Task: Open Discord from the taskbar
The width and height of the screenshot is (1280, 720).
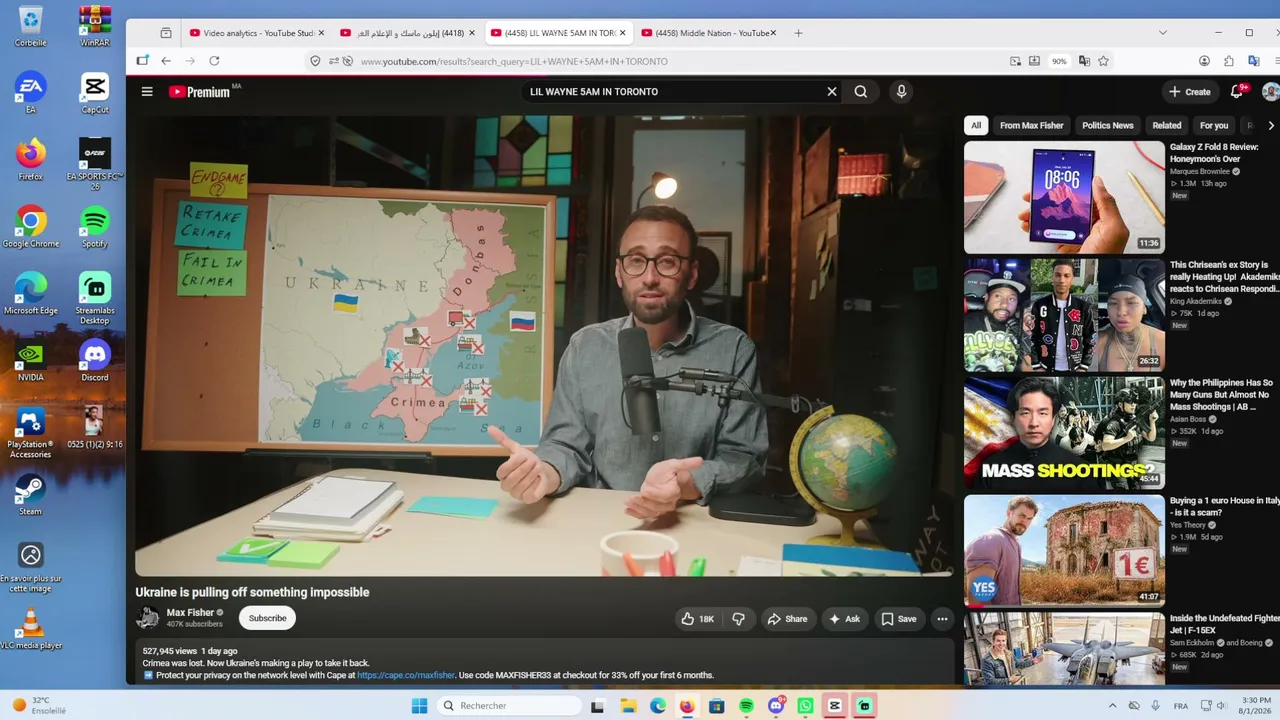Action: [776, 706]
